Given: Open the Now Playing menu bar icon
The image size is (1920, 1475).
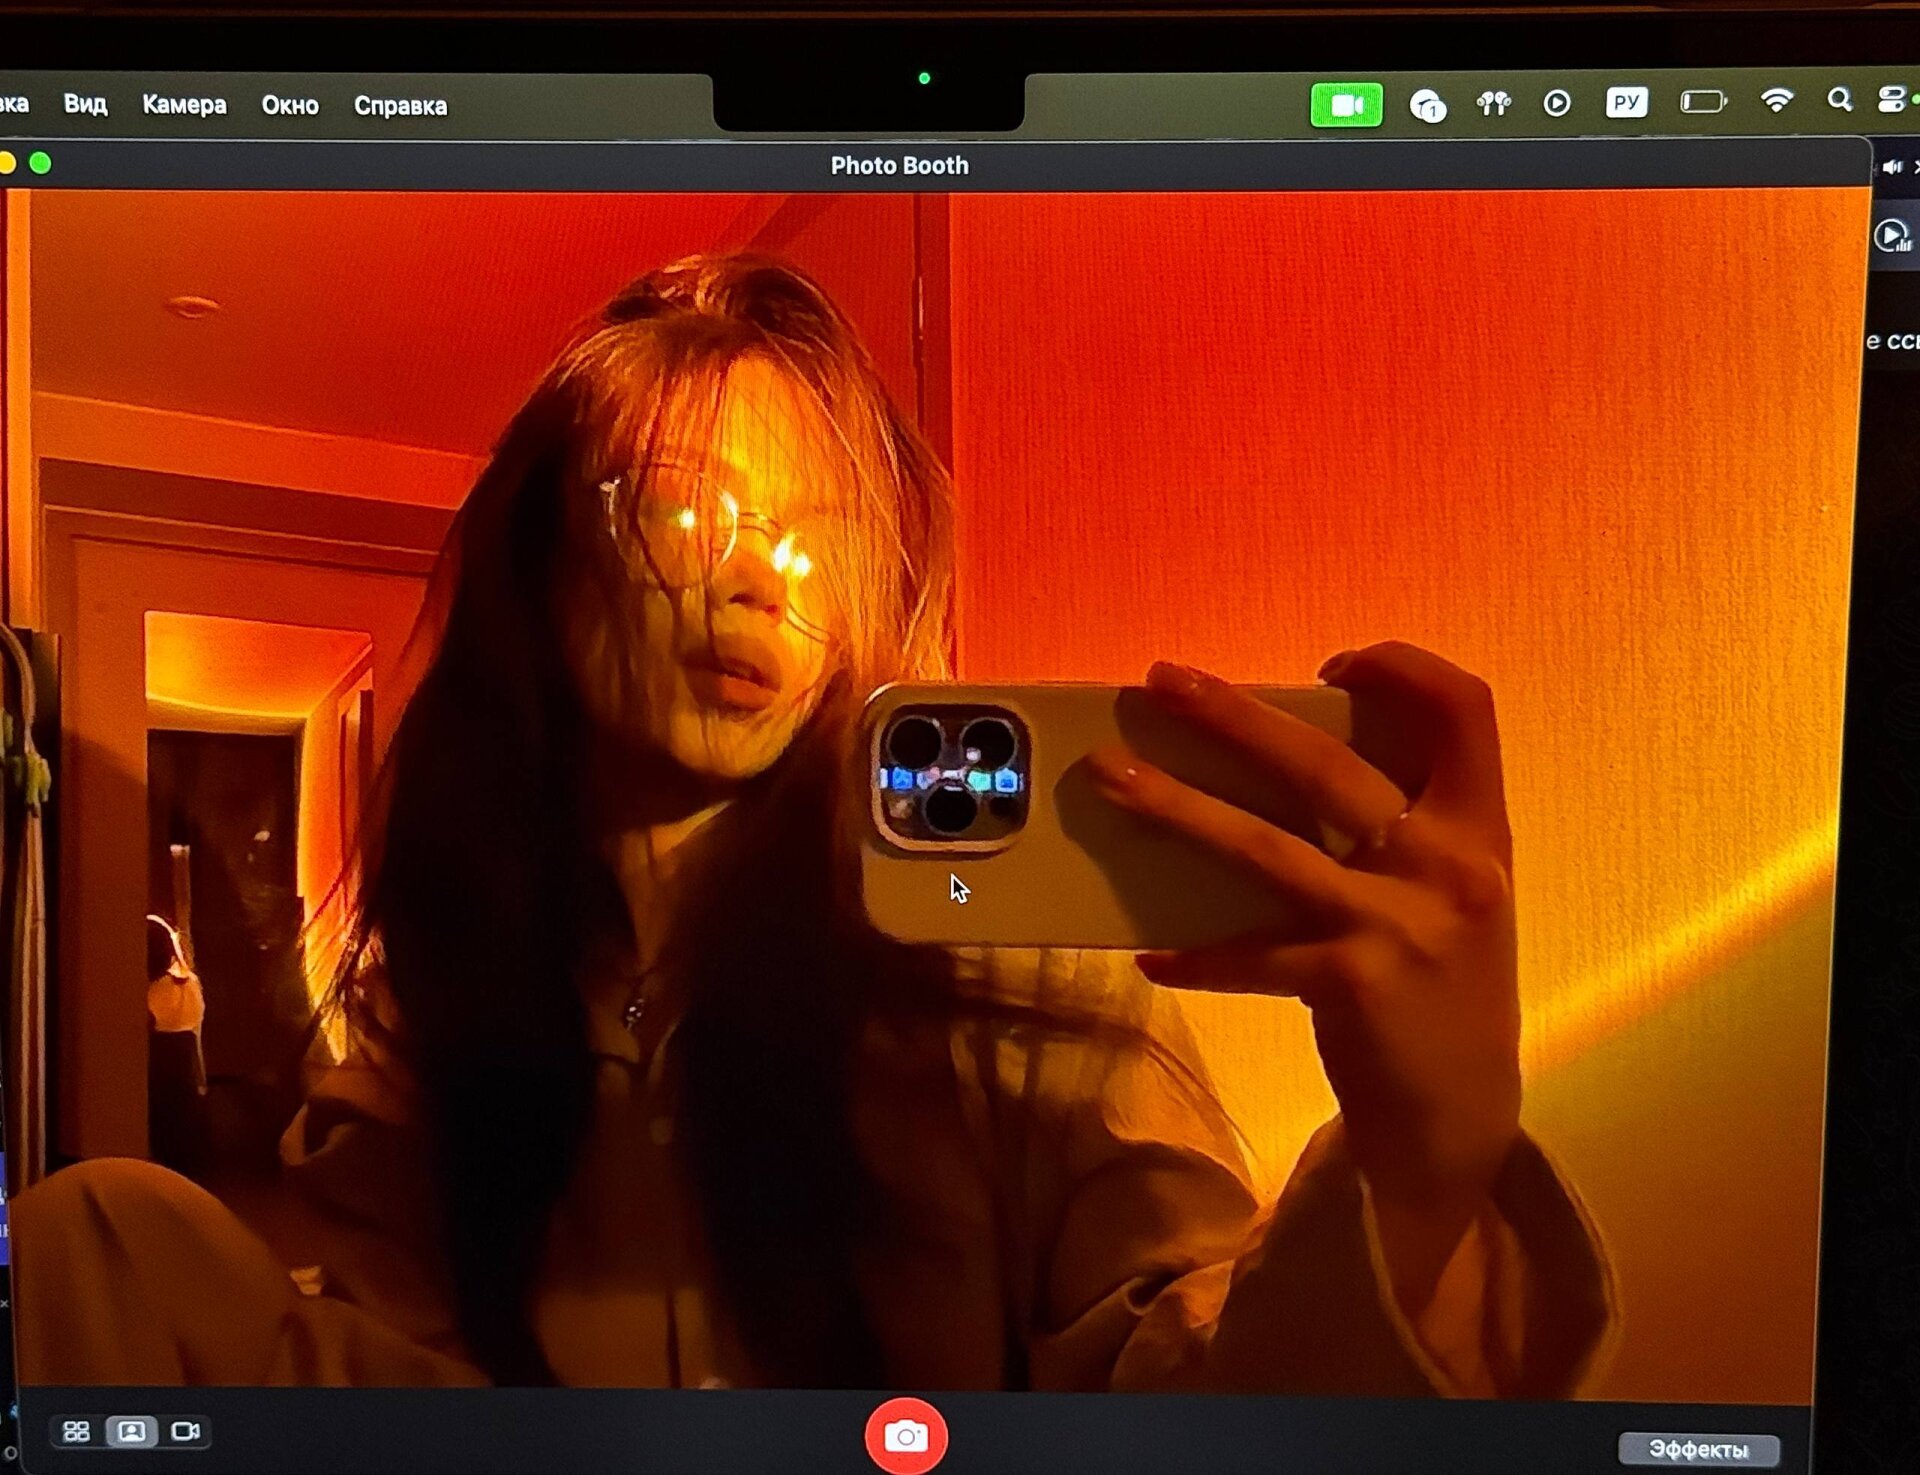Looking at the screenshot, I should point(1557,103).
